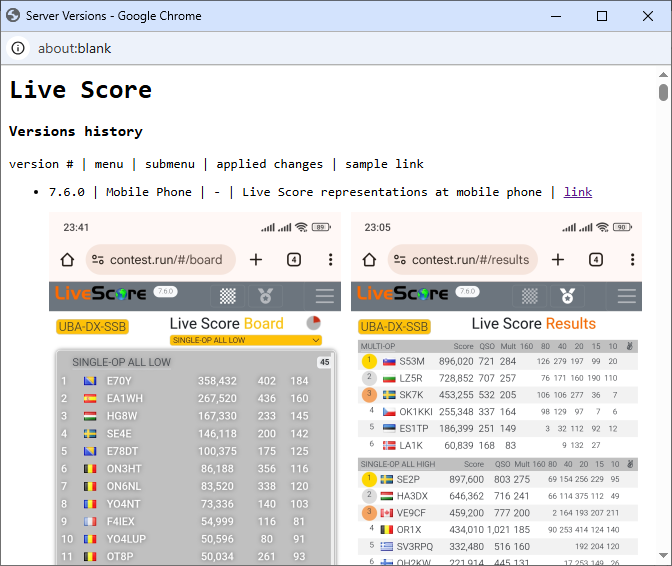
Task: Open the 7.6.0 sample link
Action: [x=578, y=192]
